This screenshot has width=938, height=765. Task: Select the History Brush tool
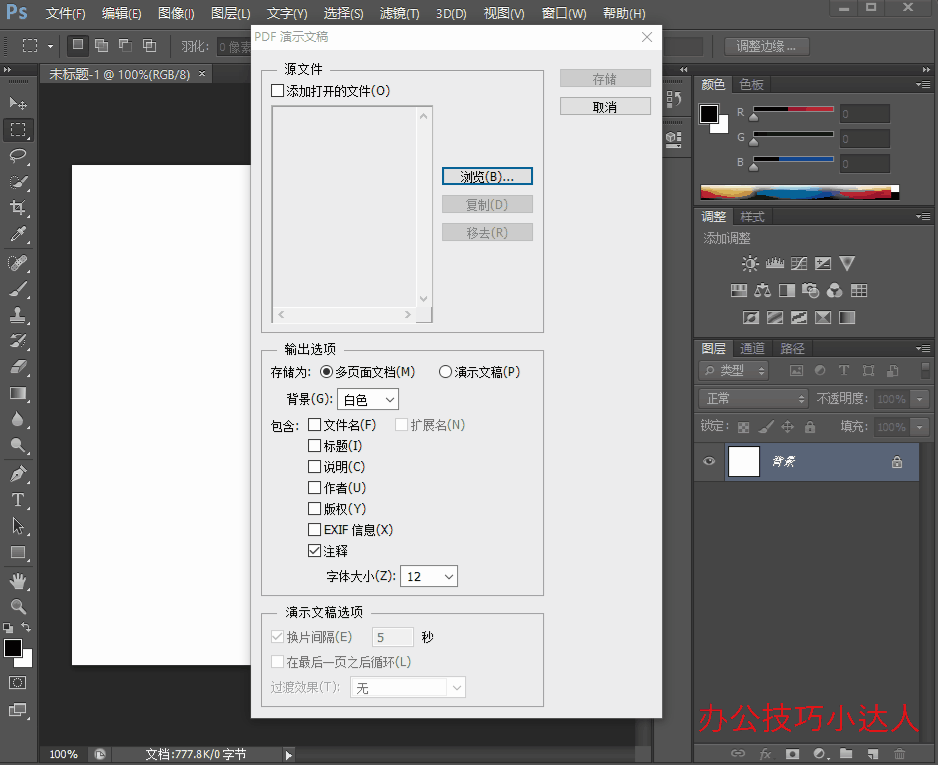(18, 341)
